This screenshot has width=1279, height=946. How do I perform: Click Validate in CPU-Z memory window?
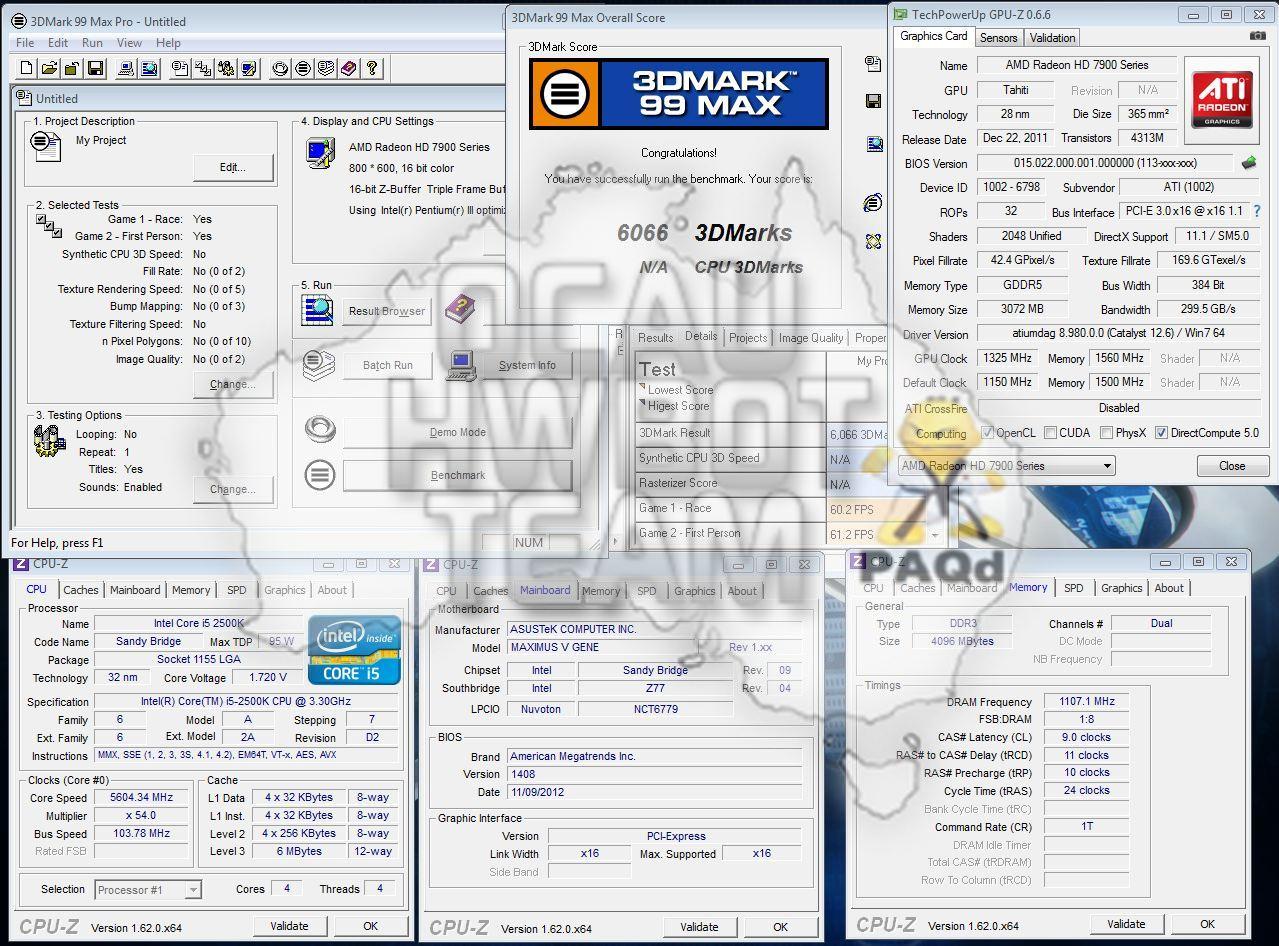[1126, 924]
